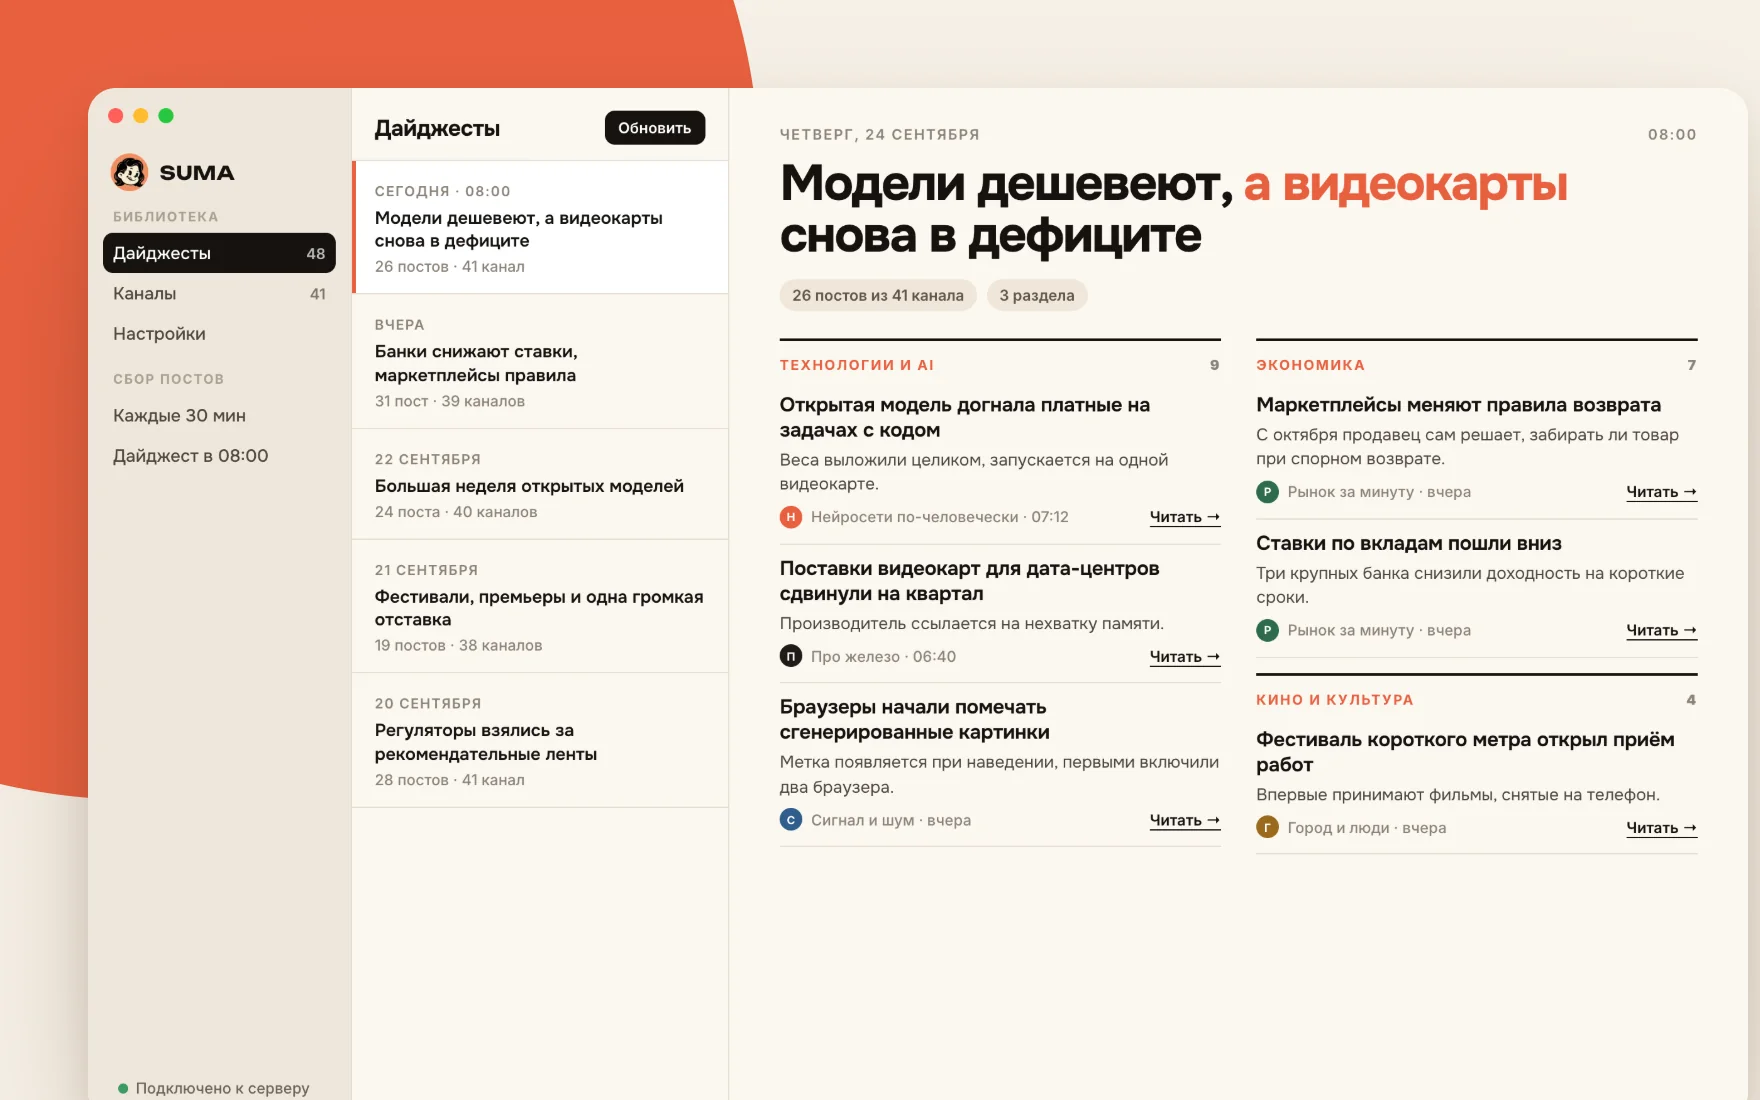The image size is (1760, 1100).
Task: Click the green fullscreen window button
Action: click(x=166, y=116)
